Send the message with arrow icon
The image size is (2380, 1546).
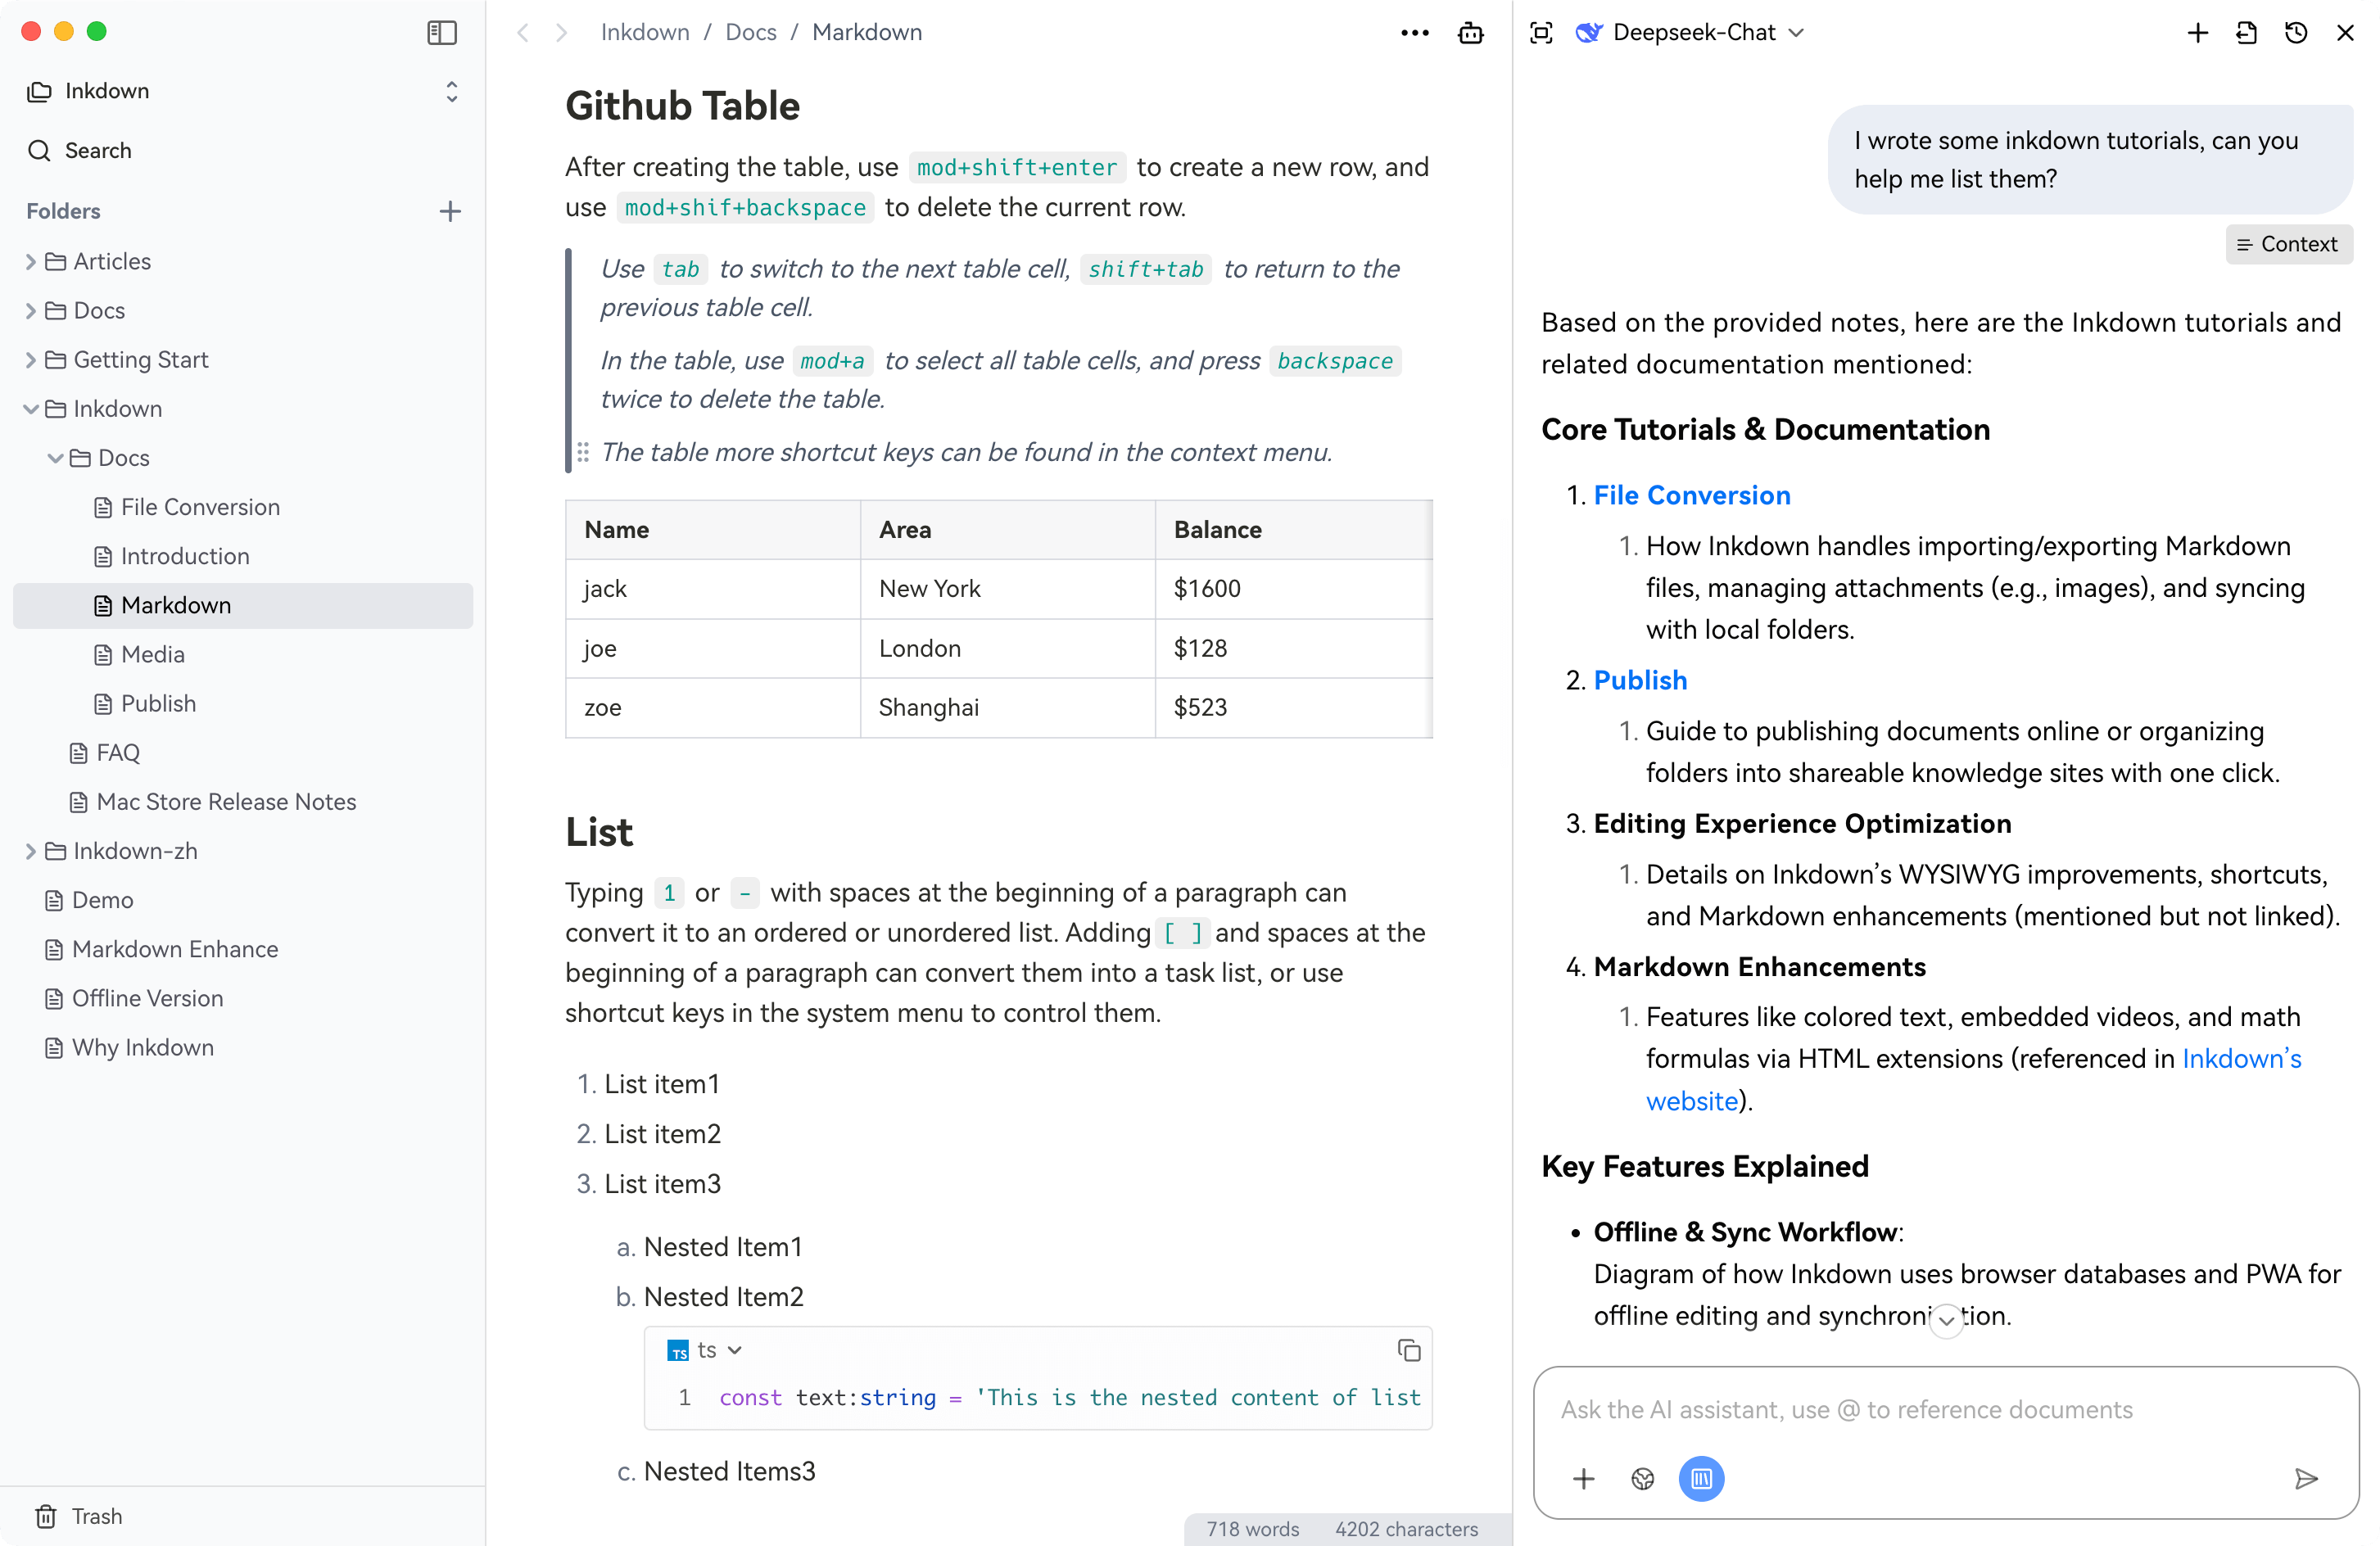pos(2305,1478)
